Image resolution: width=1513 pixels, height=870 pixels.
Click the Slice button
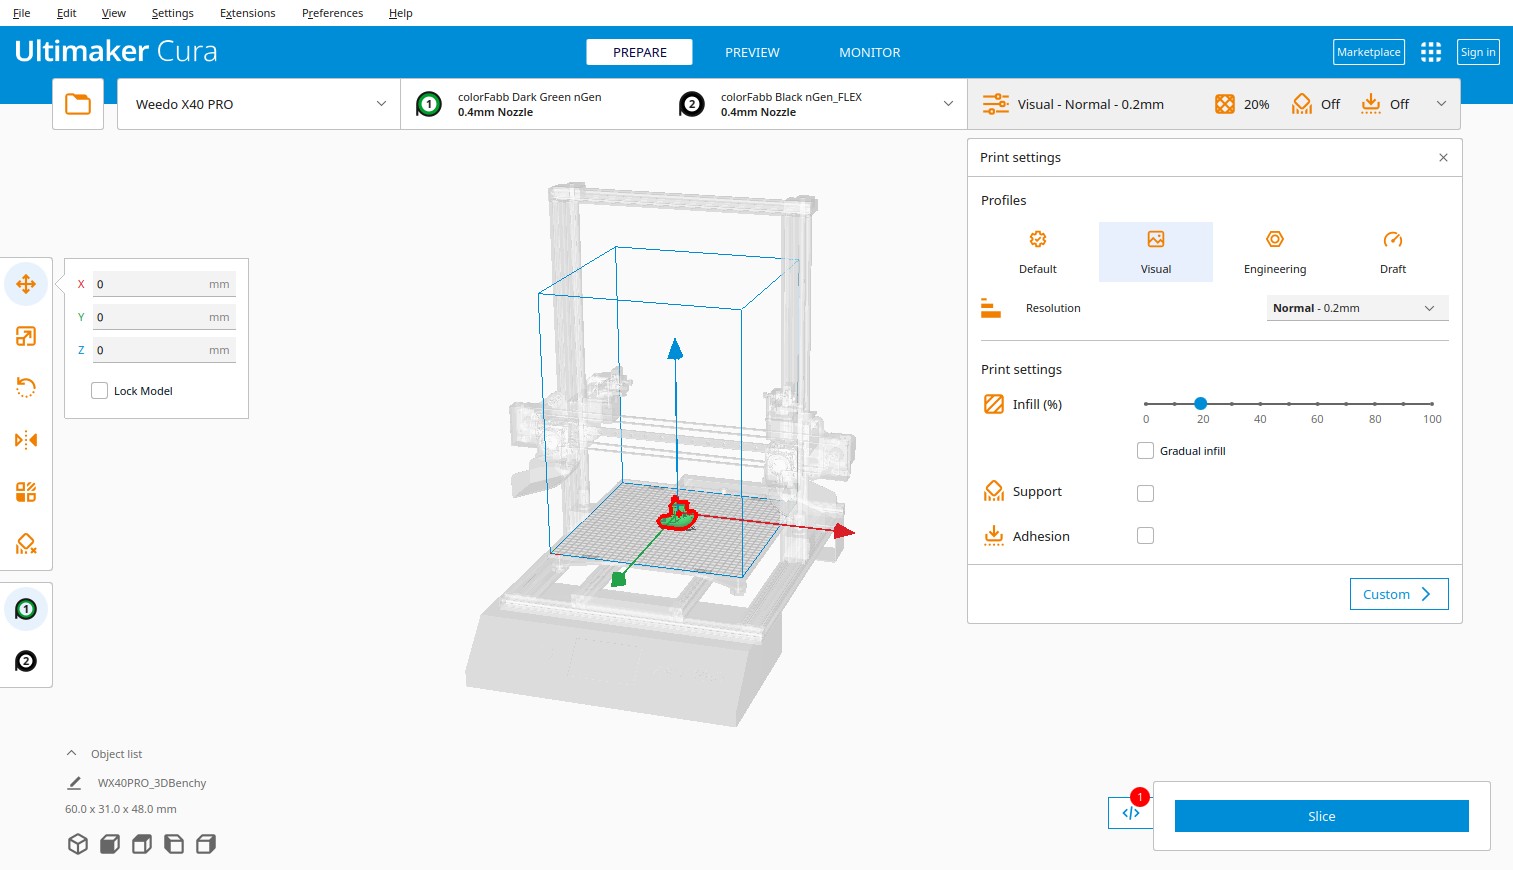point(1322,816)
